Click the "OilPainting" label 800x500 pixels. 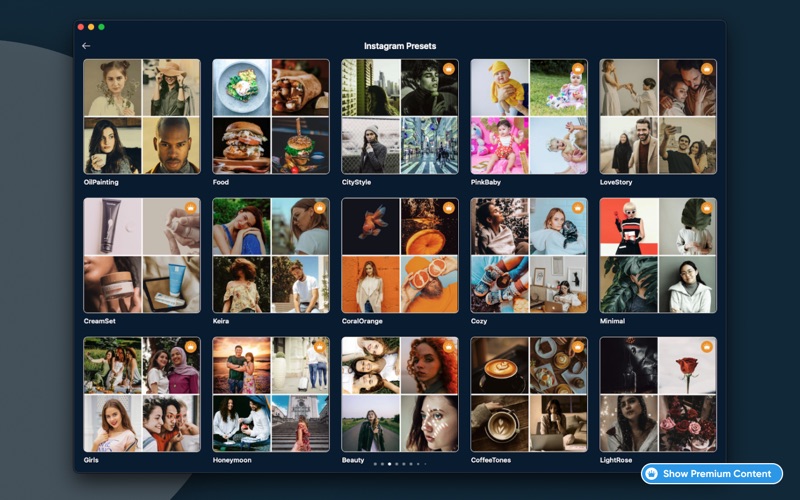(x=101, y=182)
